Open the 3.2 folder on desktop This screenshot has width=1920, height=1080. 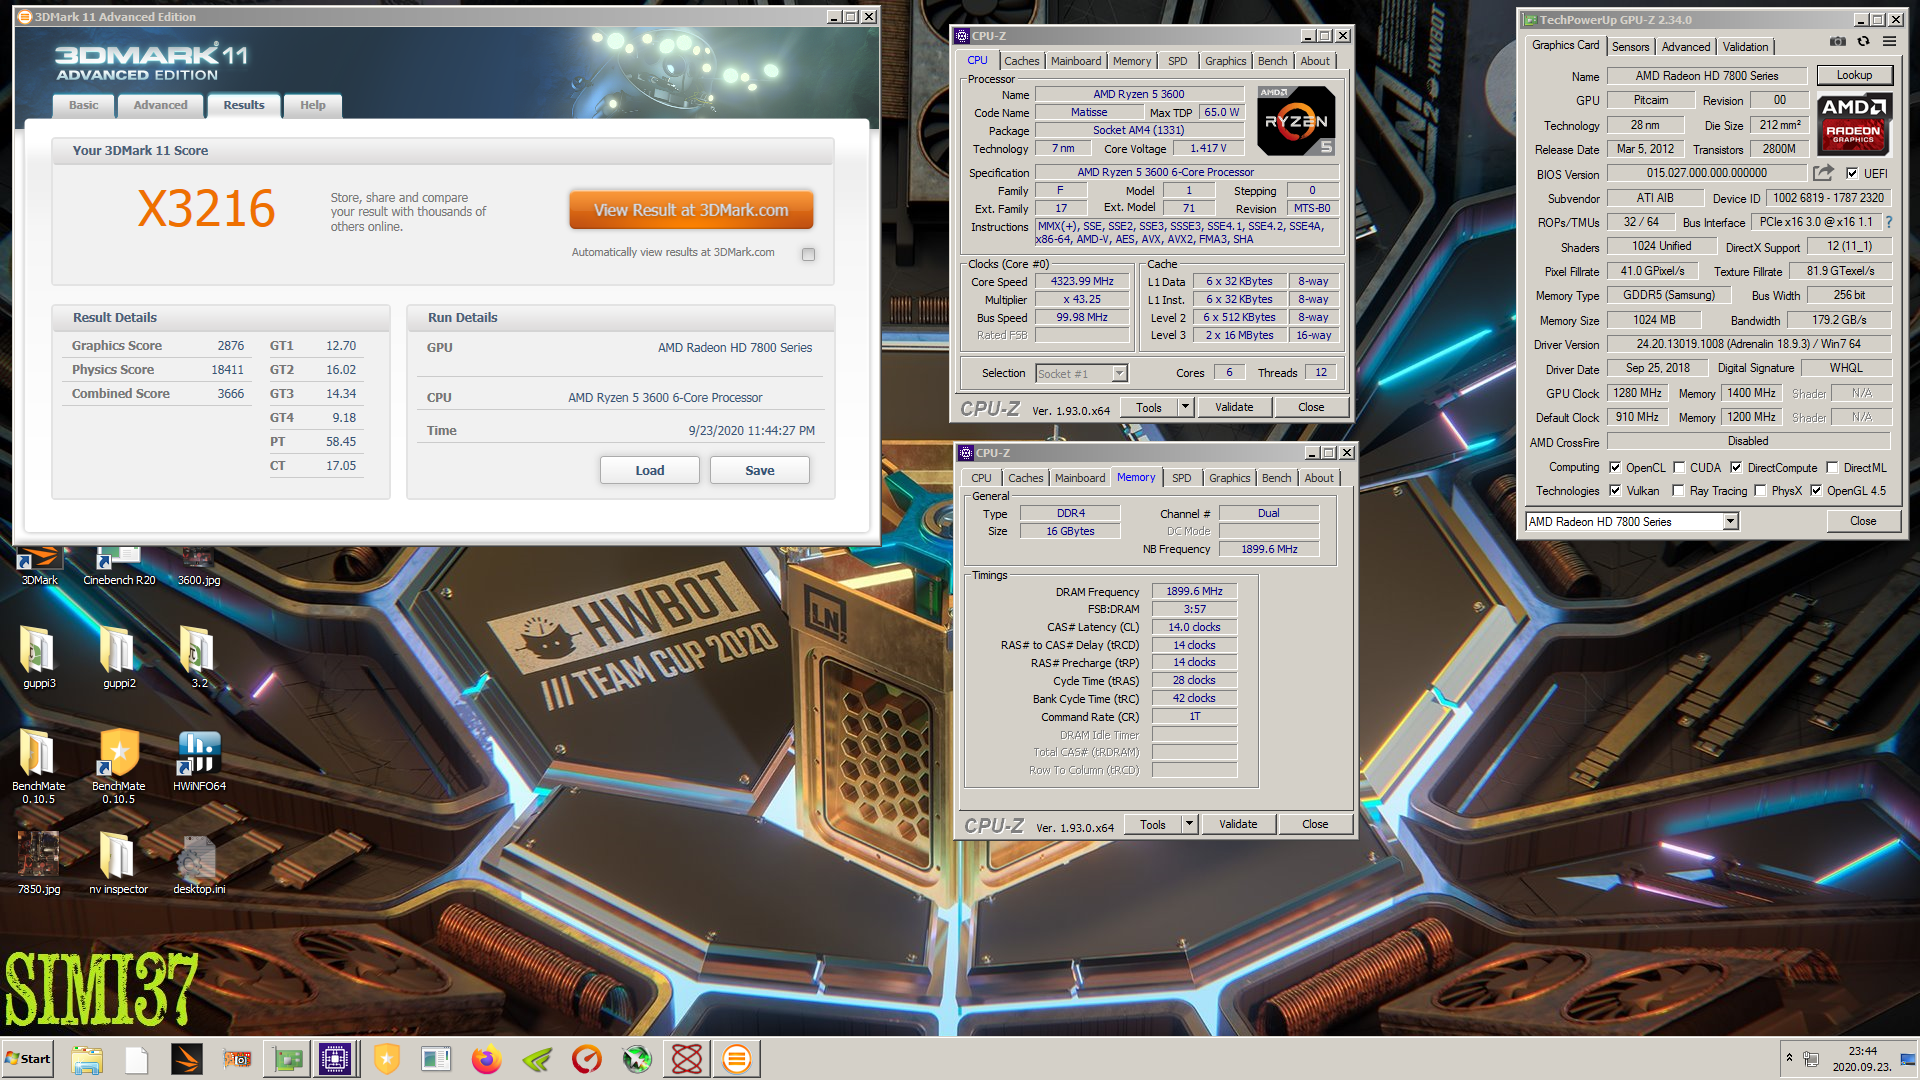click(x=199, y=658)
